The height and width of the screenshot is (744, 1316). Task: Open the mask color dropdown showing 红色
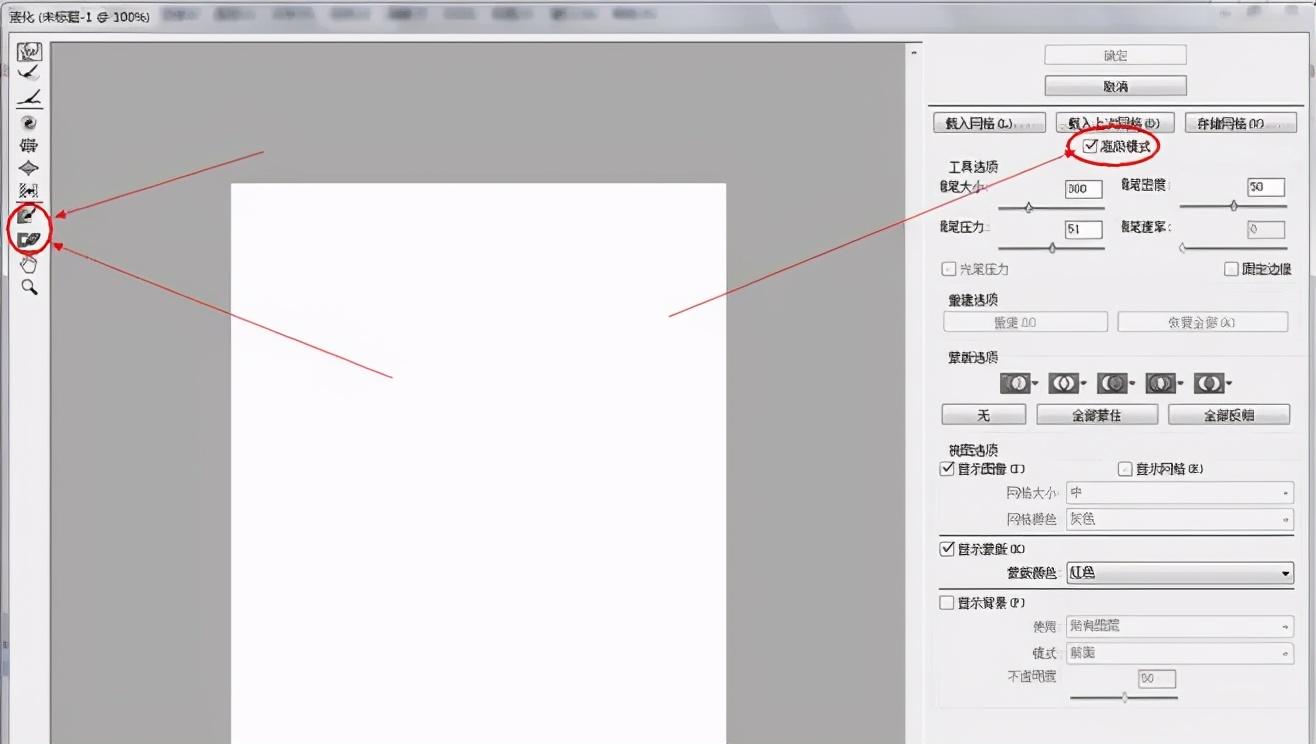(x=1180, y=573)
